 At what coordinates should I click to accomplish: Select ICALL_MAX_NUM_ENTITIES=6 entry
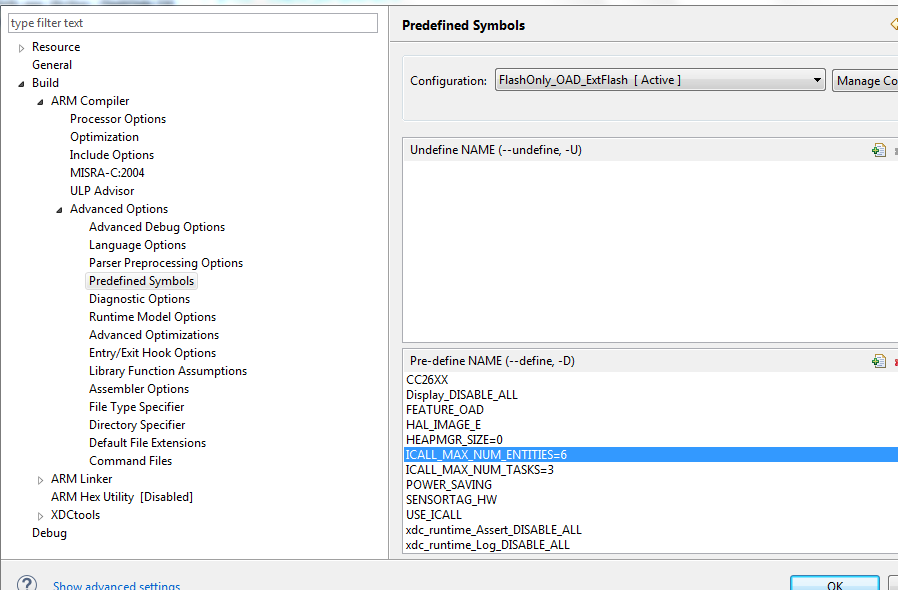click(x=651, y=455)
